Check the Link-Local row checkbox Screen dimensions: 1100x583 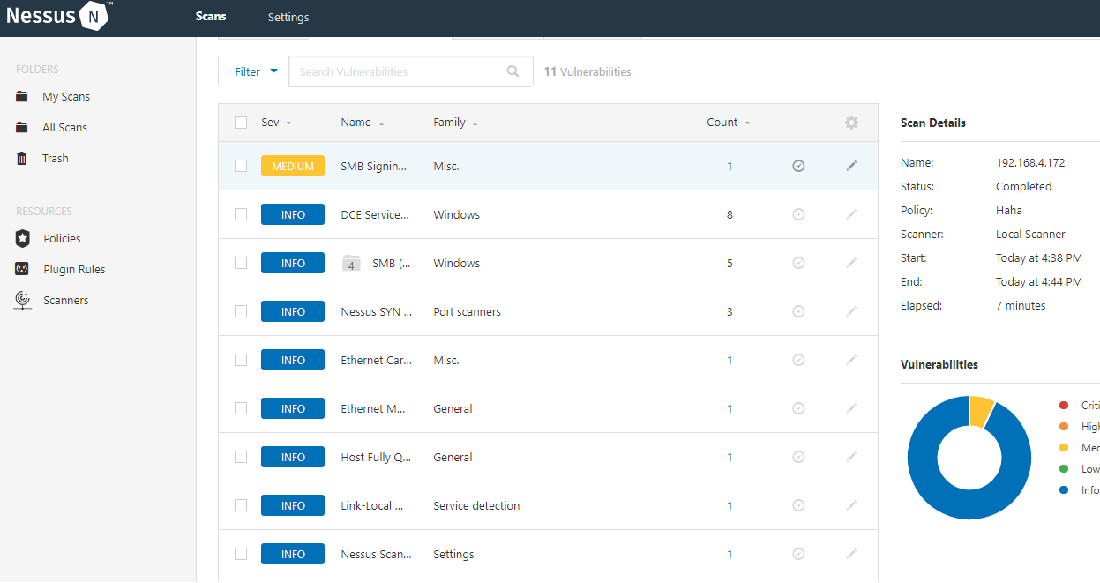click(241, 505)
